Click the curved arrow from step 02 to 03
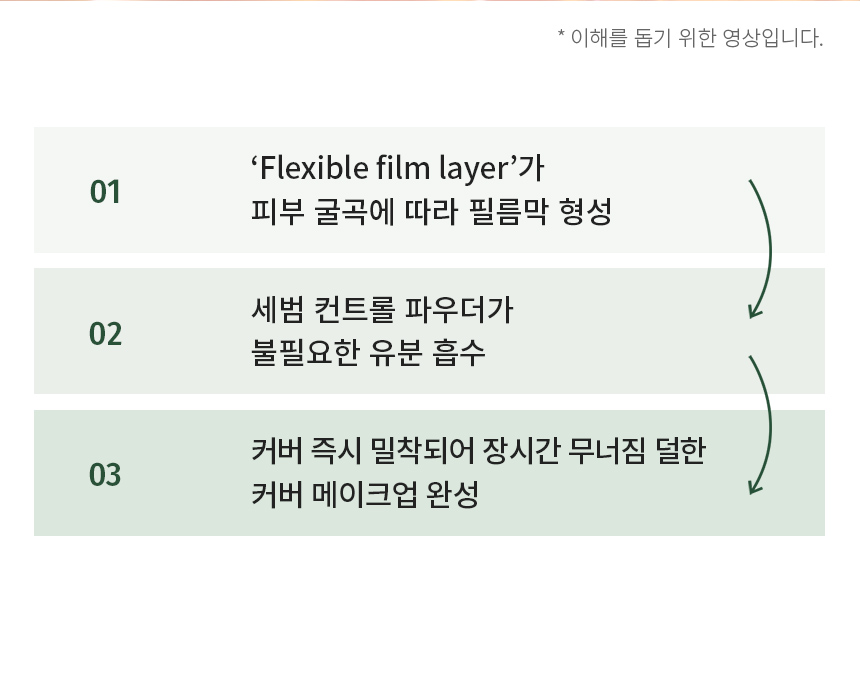This screenshot has width=860, height=695. point(768,420)
